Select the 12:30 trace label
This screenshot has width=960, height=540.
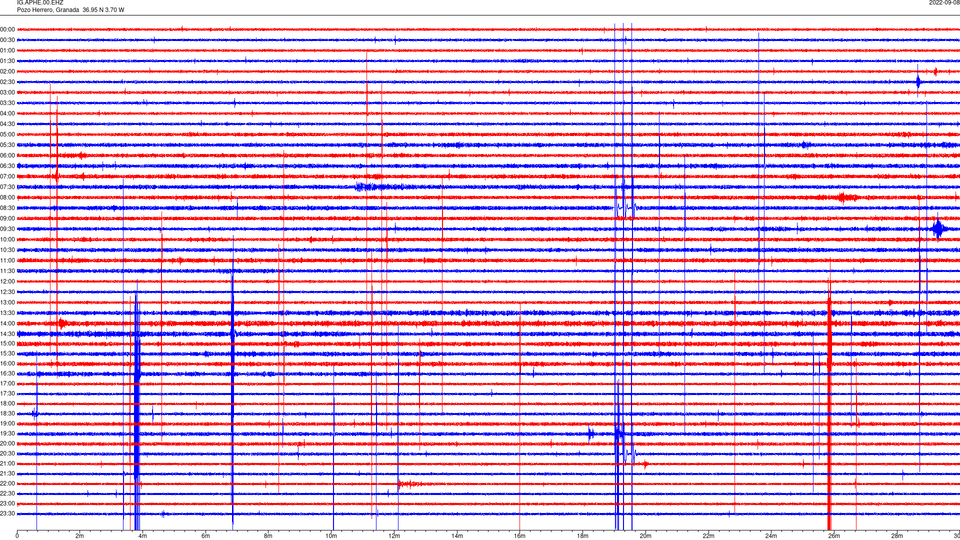(x=7, y=292)
